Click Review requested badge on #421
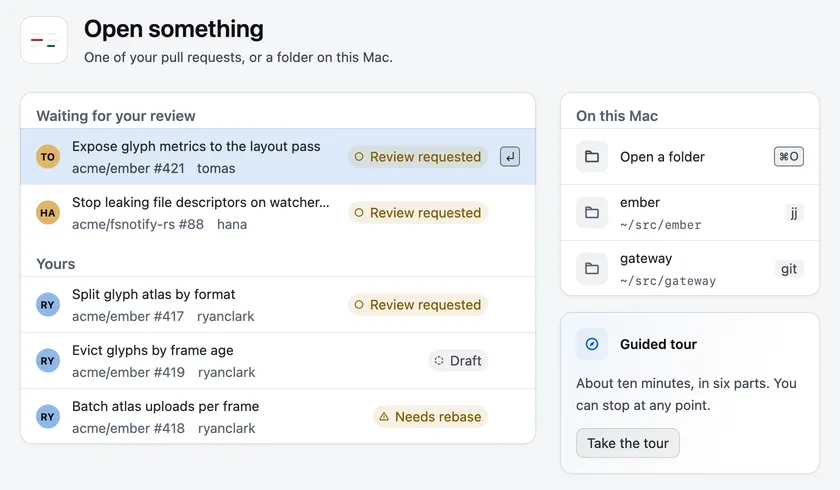Image resolution: width=840 pixels, height=490 pixels. 418,157
